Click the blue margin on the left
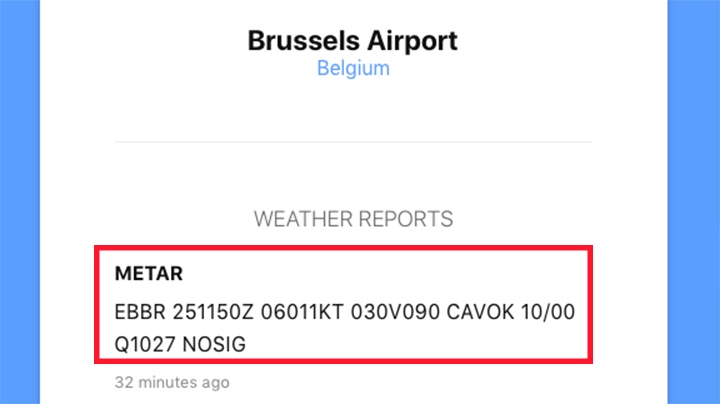720x404 pixels. tap(25, 200)
